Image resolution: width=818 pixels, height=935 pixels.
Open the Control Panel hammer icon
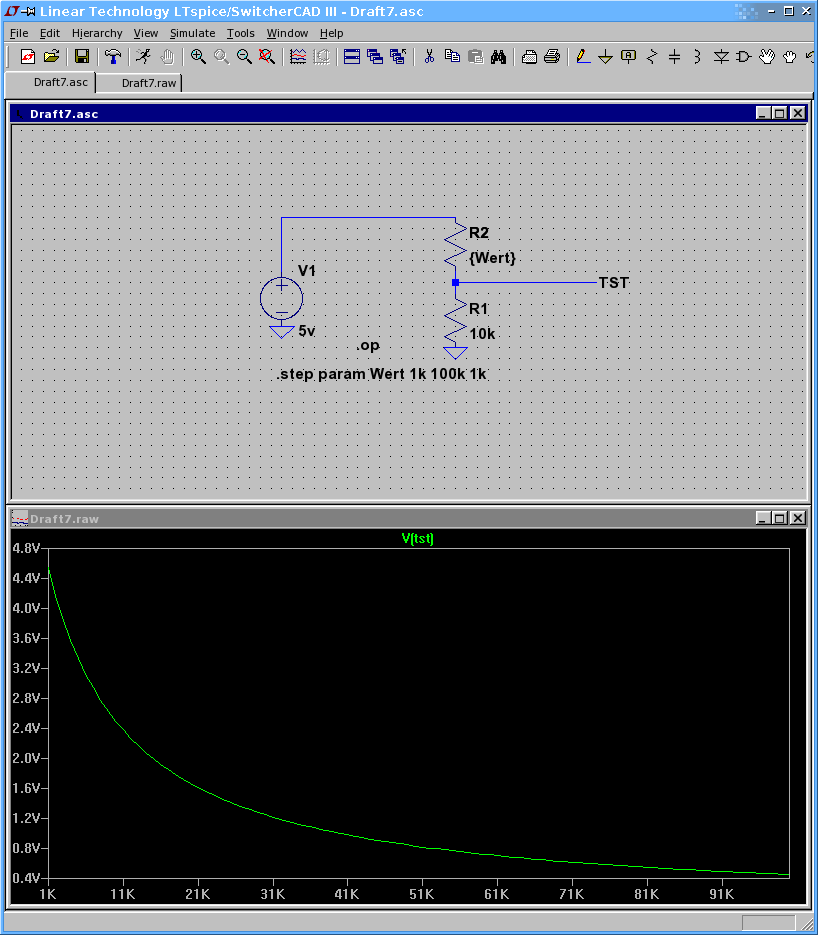(113, 57)
